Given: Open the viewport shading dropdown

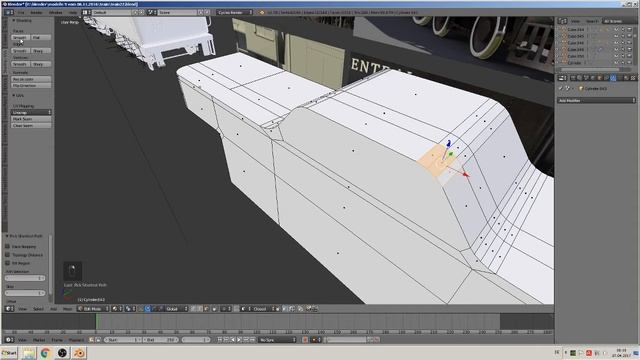Looking at the screenshot, I should (117, 309).
